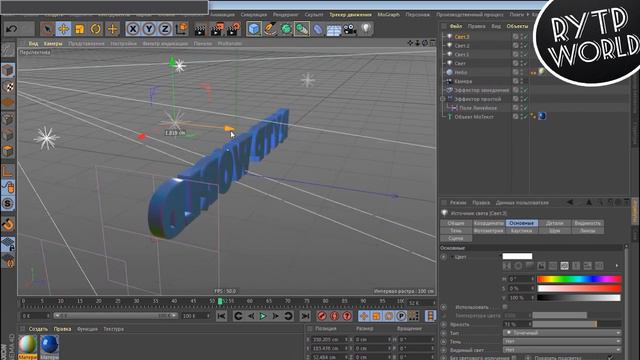Toggle the Z axis lock
Image resolution: width=640 pixels, height=360 pixels.
coord(165,29)
